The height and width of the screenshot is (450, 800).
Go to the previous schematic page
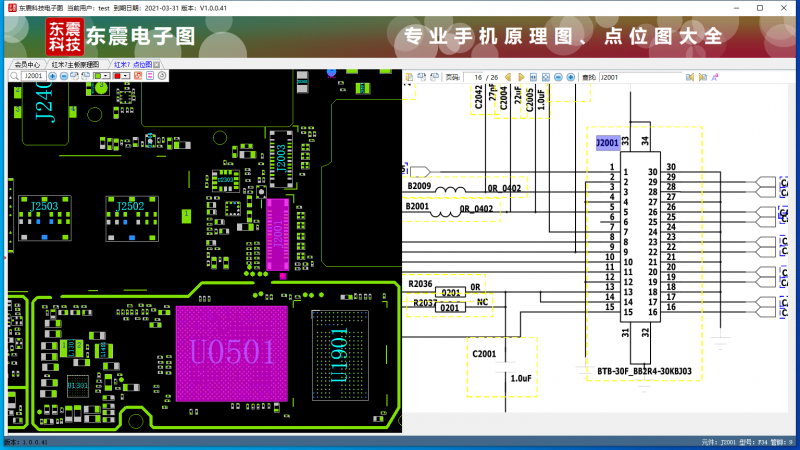508,77
